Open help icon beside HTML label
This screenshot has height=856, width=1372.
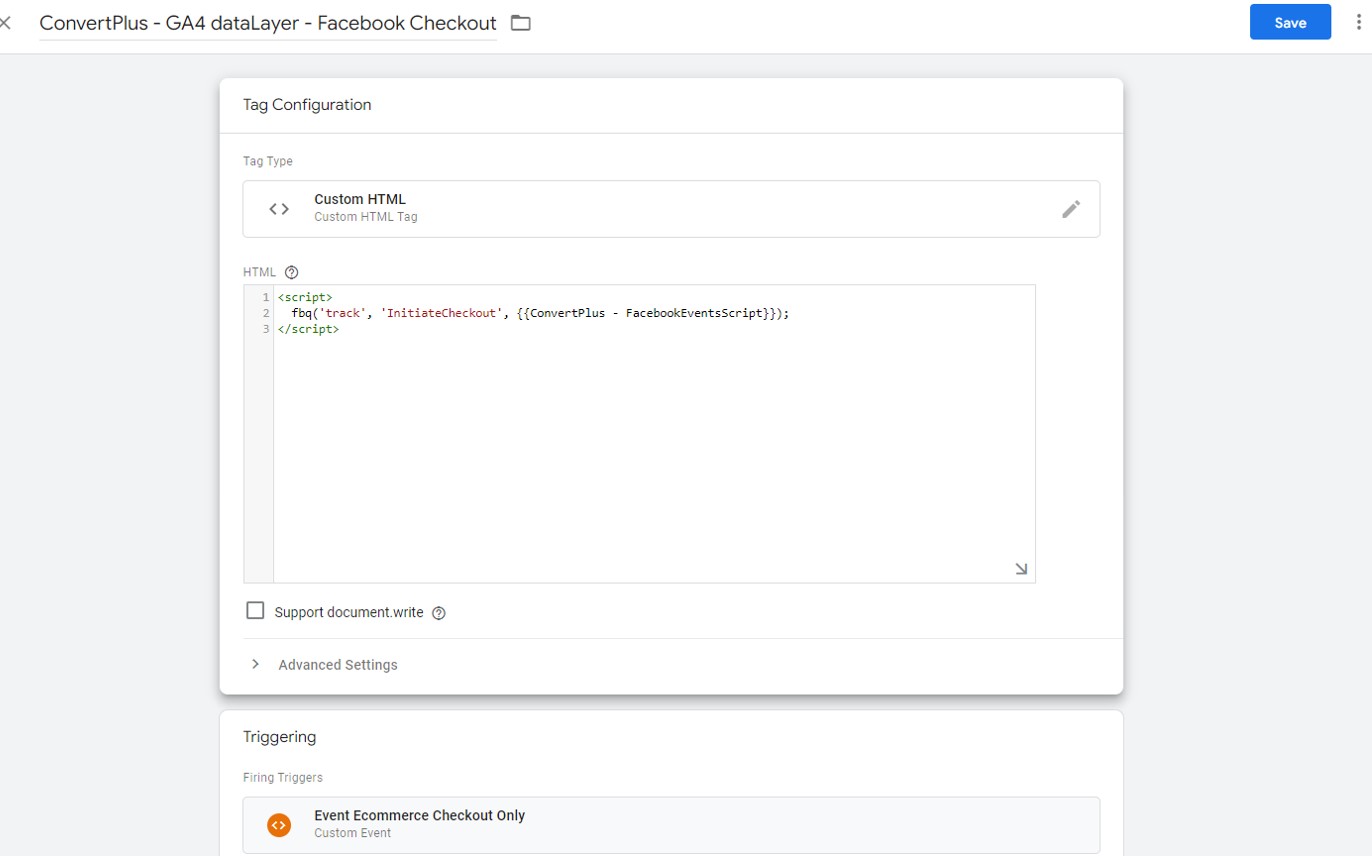click(292, 272)
